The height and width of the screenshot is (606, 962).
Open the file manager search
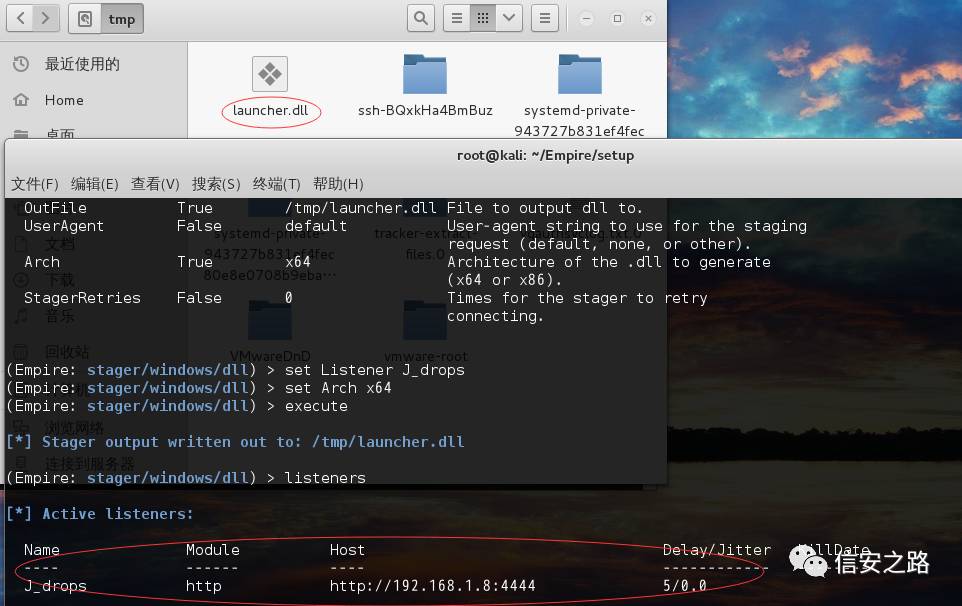(421, 18)
